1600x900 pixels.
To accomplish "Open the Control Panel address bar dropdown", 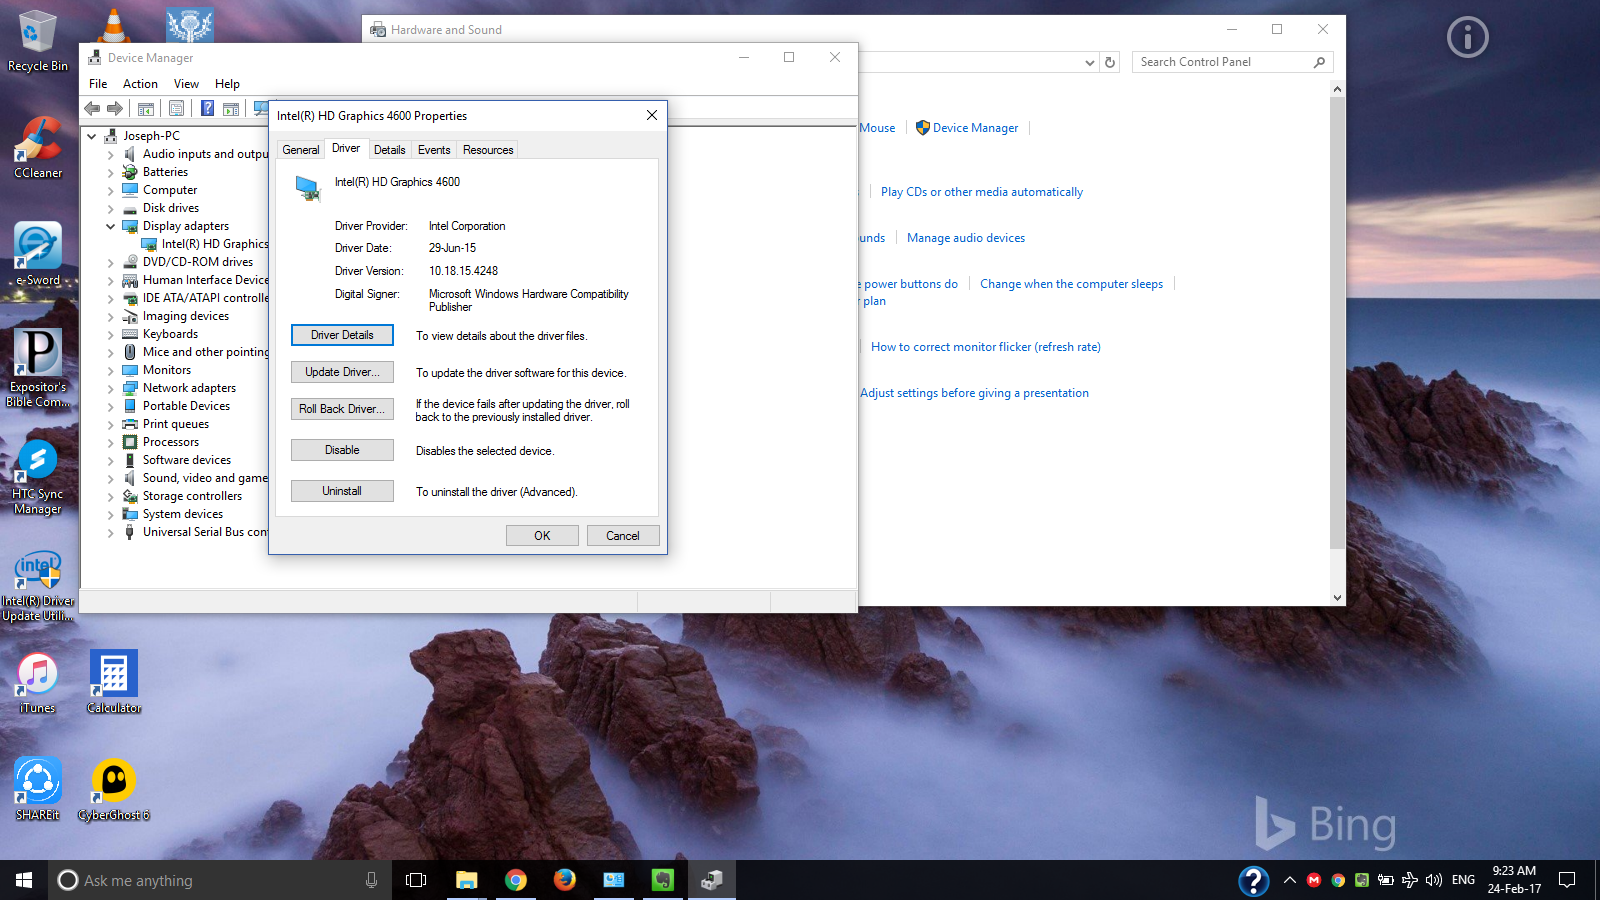I will click(x=1089, y=62).
